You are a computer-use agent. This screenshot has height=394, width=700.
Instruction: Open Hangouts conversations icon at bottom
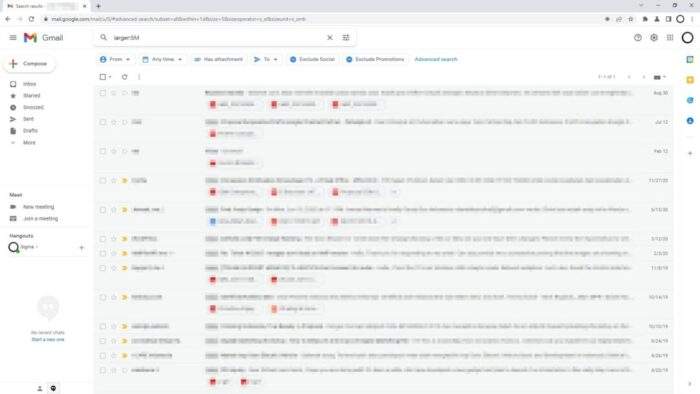[53, 389]
